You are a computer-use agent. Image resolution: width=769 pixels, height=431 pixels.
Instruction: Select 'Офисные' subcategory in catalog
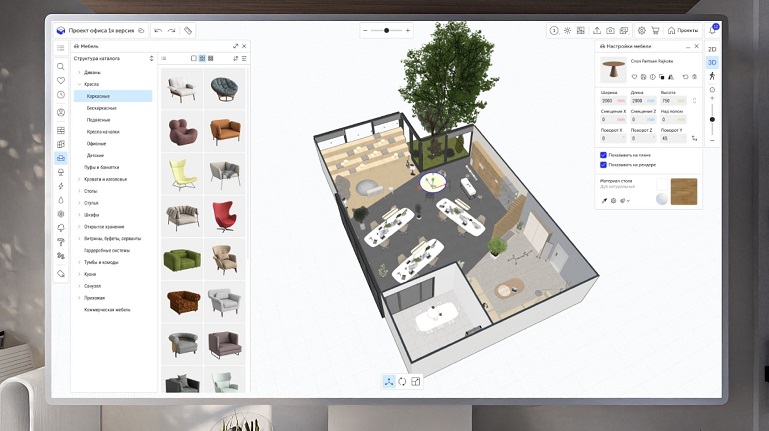pyautogui.click(x=98, y=143)
